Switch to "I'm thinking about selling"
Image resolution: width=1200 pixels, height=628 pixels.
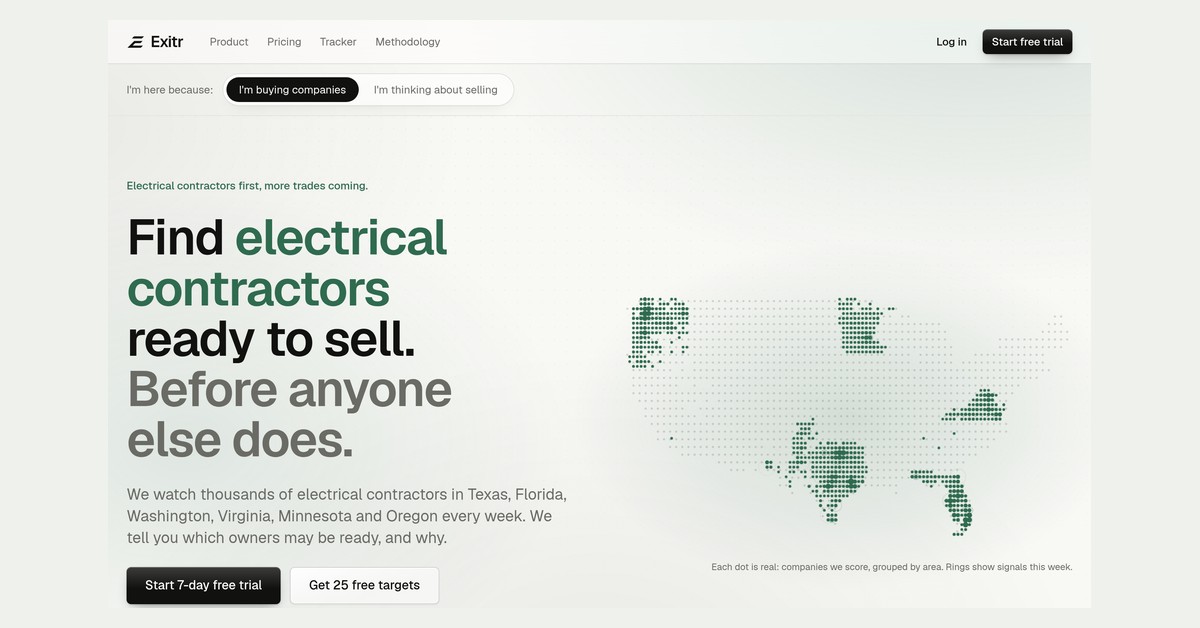tap(435, 90)
